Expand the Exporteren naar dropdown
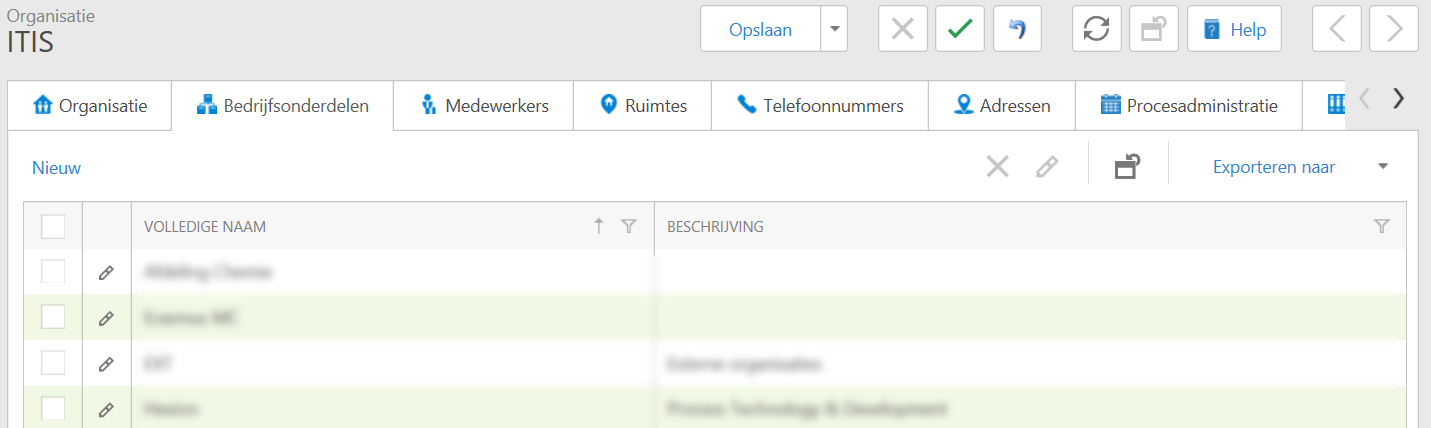This screenshot has width=1431, height=428. [1383, 167]
